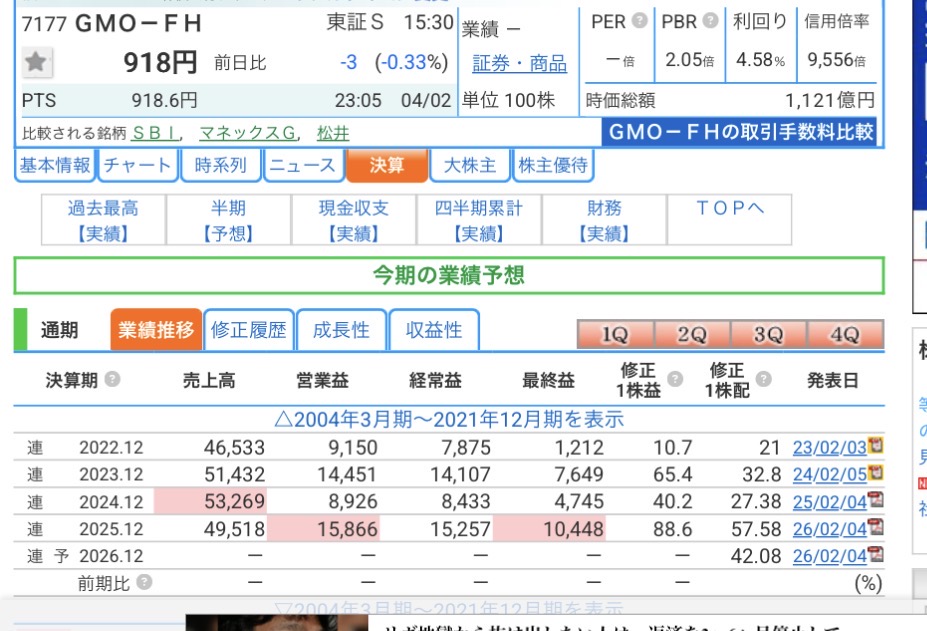This screenshot has width=927, height=631.
Task: Jump to 現金収支【実績】 section
Action: point(353,220)
